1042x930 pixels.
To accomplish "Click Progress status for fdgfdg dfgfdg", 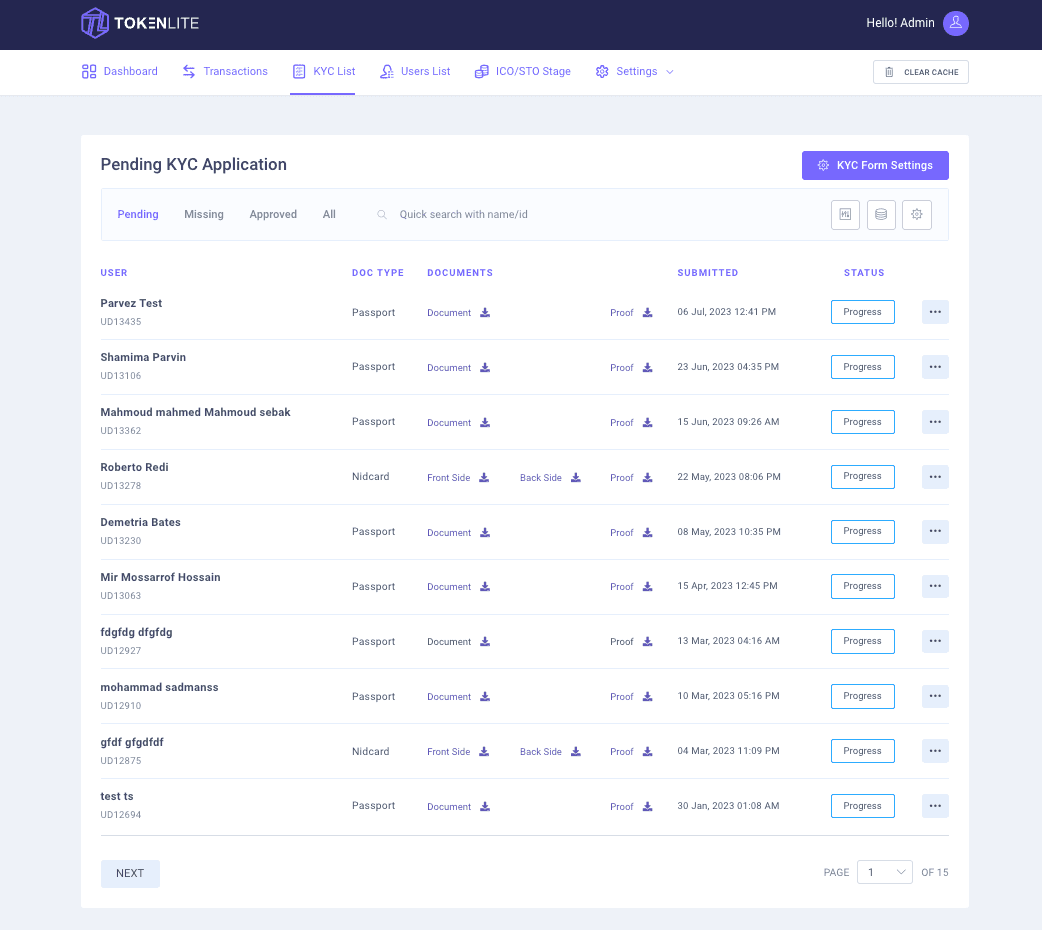I will (863, 641).
